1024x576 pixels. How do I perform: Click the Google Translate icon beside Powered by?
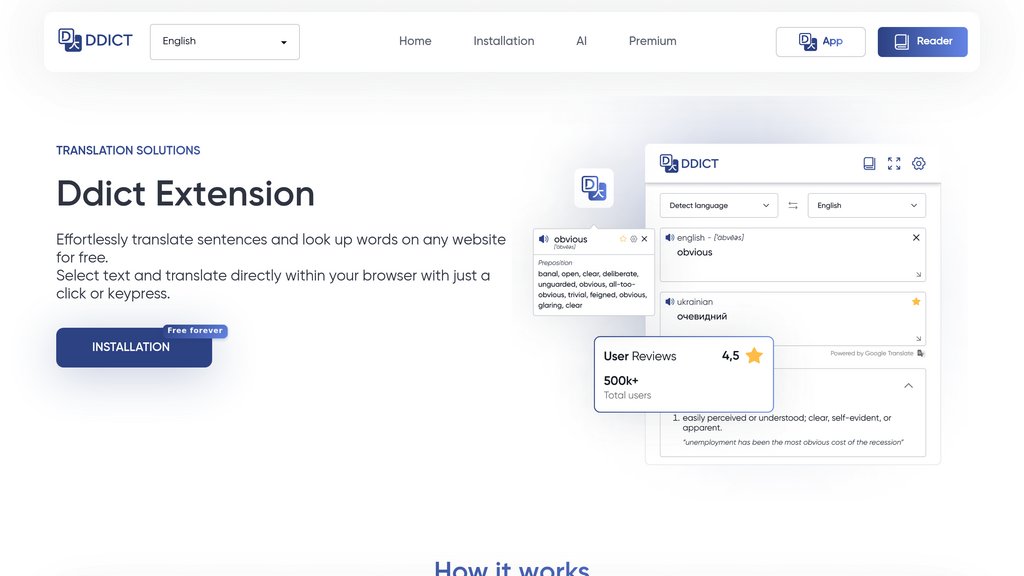point(921,353)
